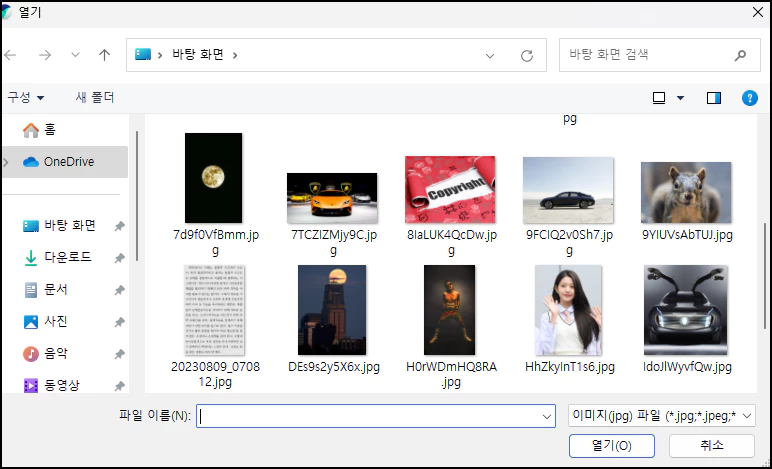Click the pin icon next to 동영상

119,386
